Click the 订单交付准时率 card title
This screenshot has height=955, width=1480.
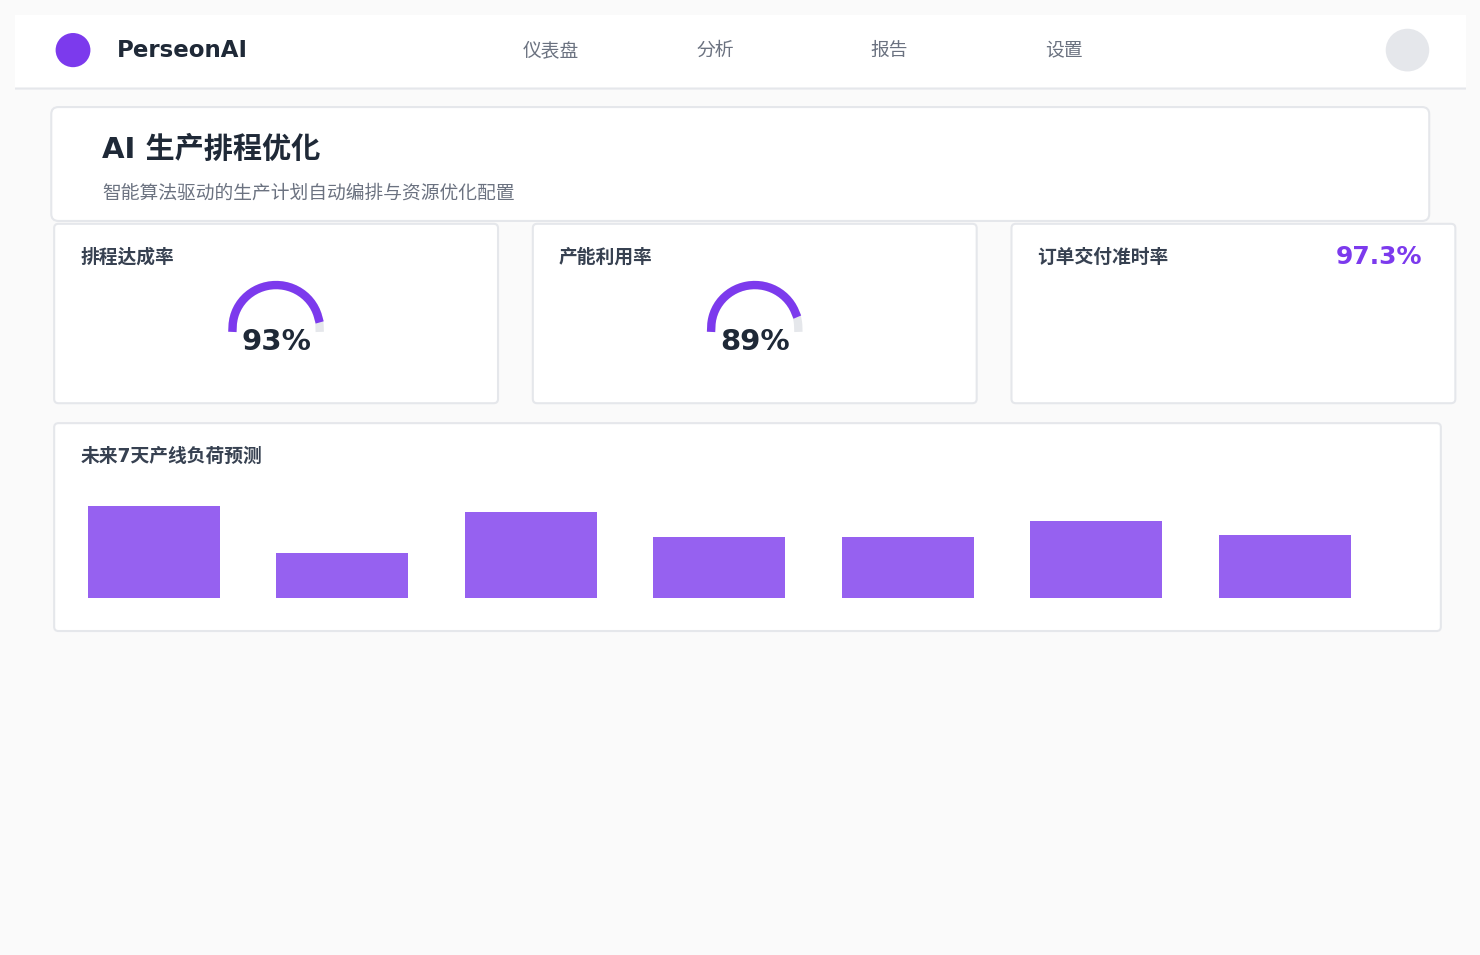click(x=1103, y=257)
